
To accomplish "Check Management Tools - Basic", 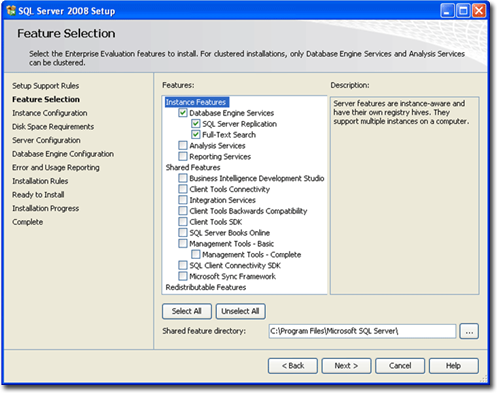I will tap(183, 244).
